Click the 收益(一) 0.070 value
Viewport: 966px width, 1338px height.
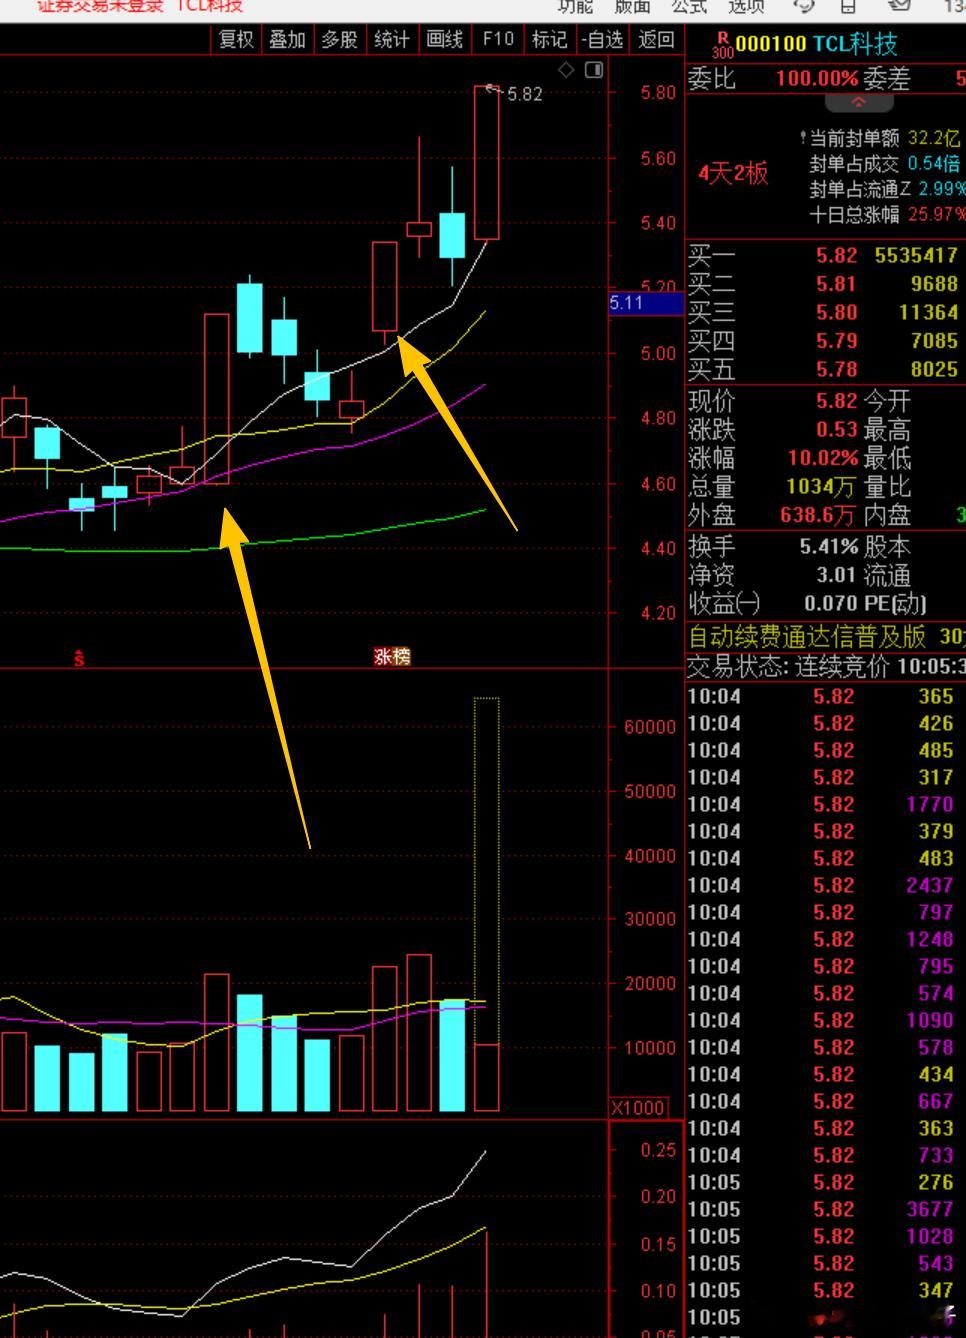(831, 603)
